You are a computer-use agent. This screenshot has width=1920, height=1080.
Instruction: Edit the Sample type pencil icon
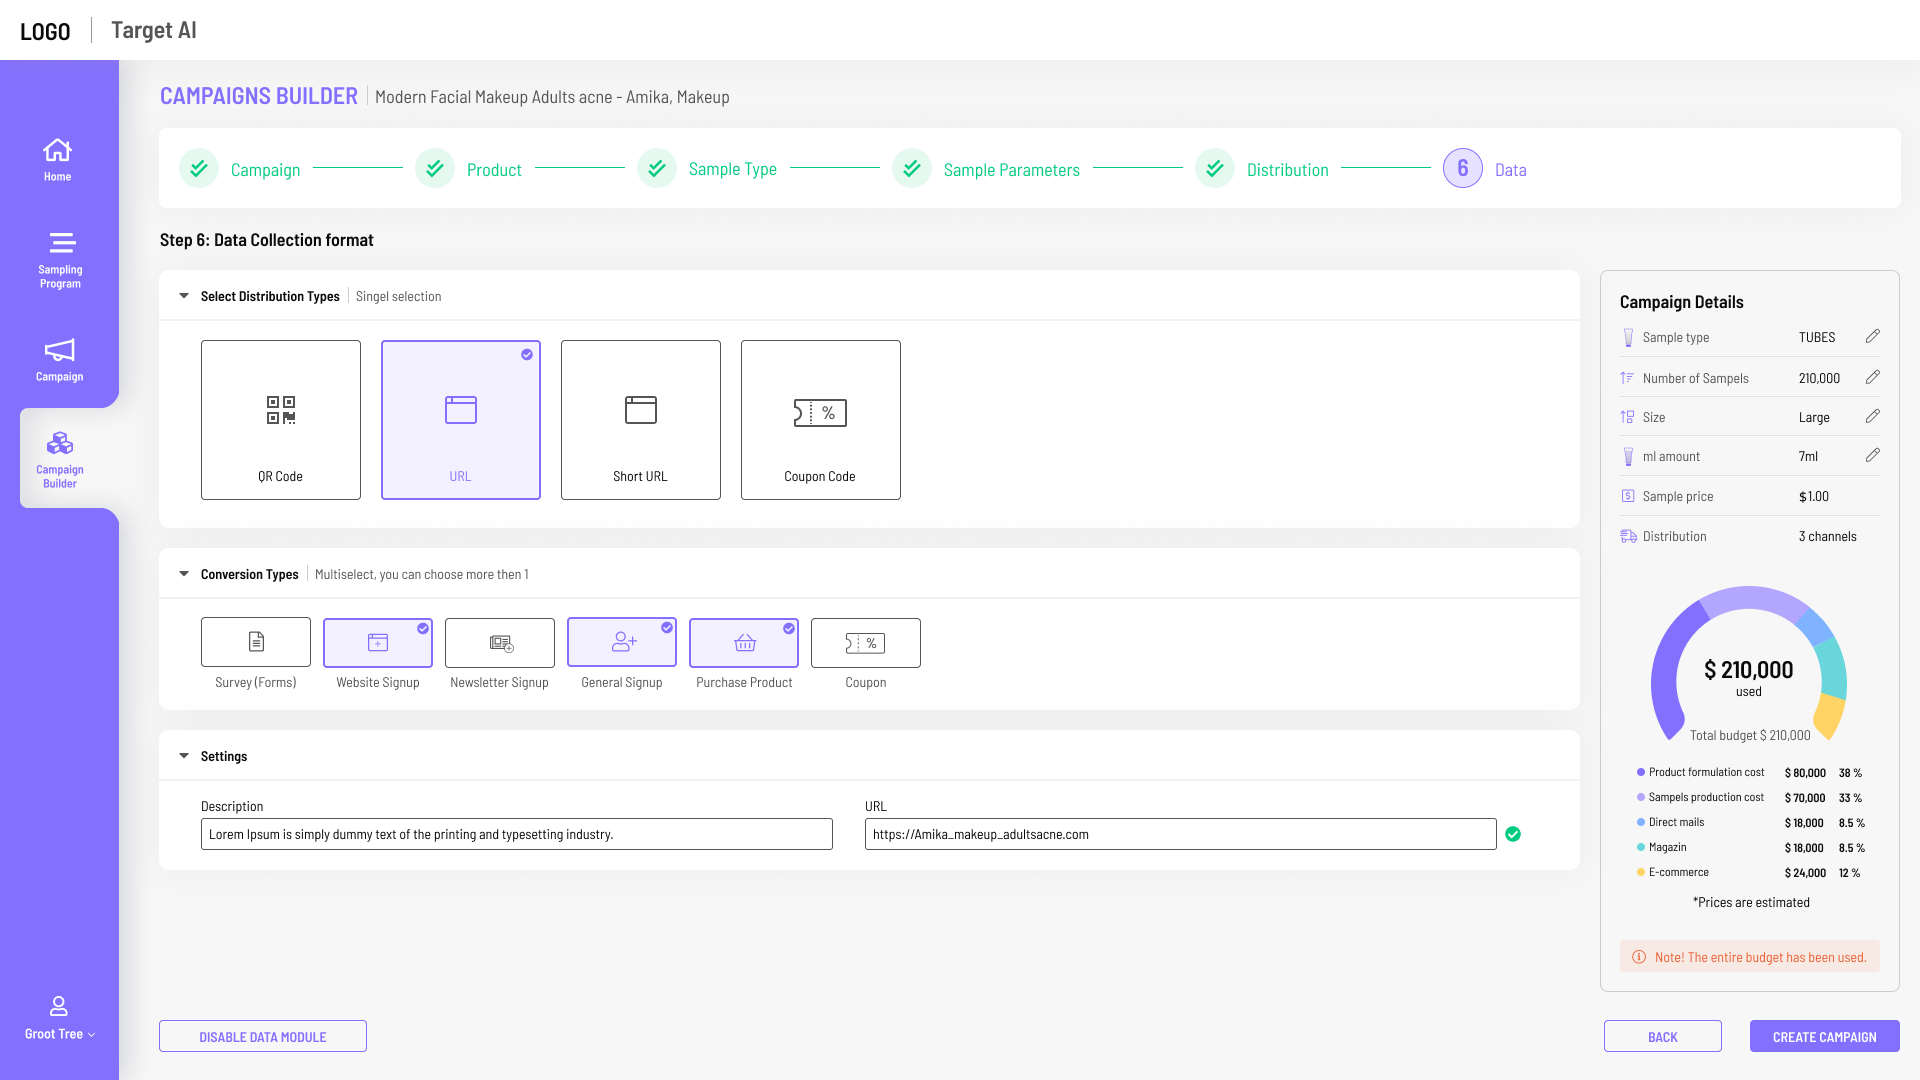[x=1872, y=337]
